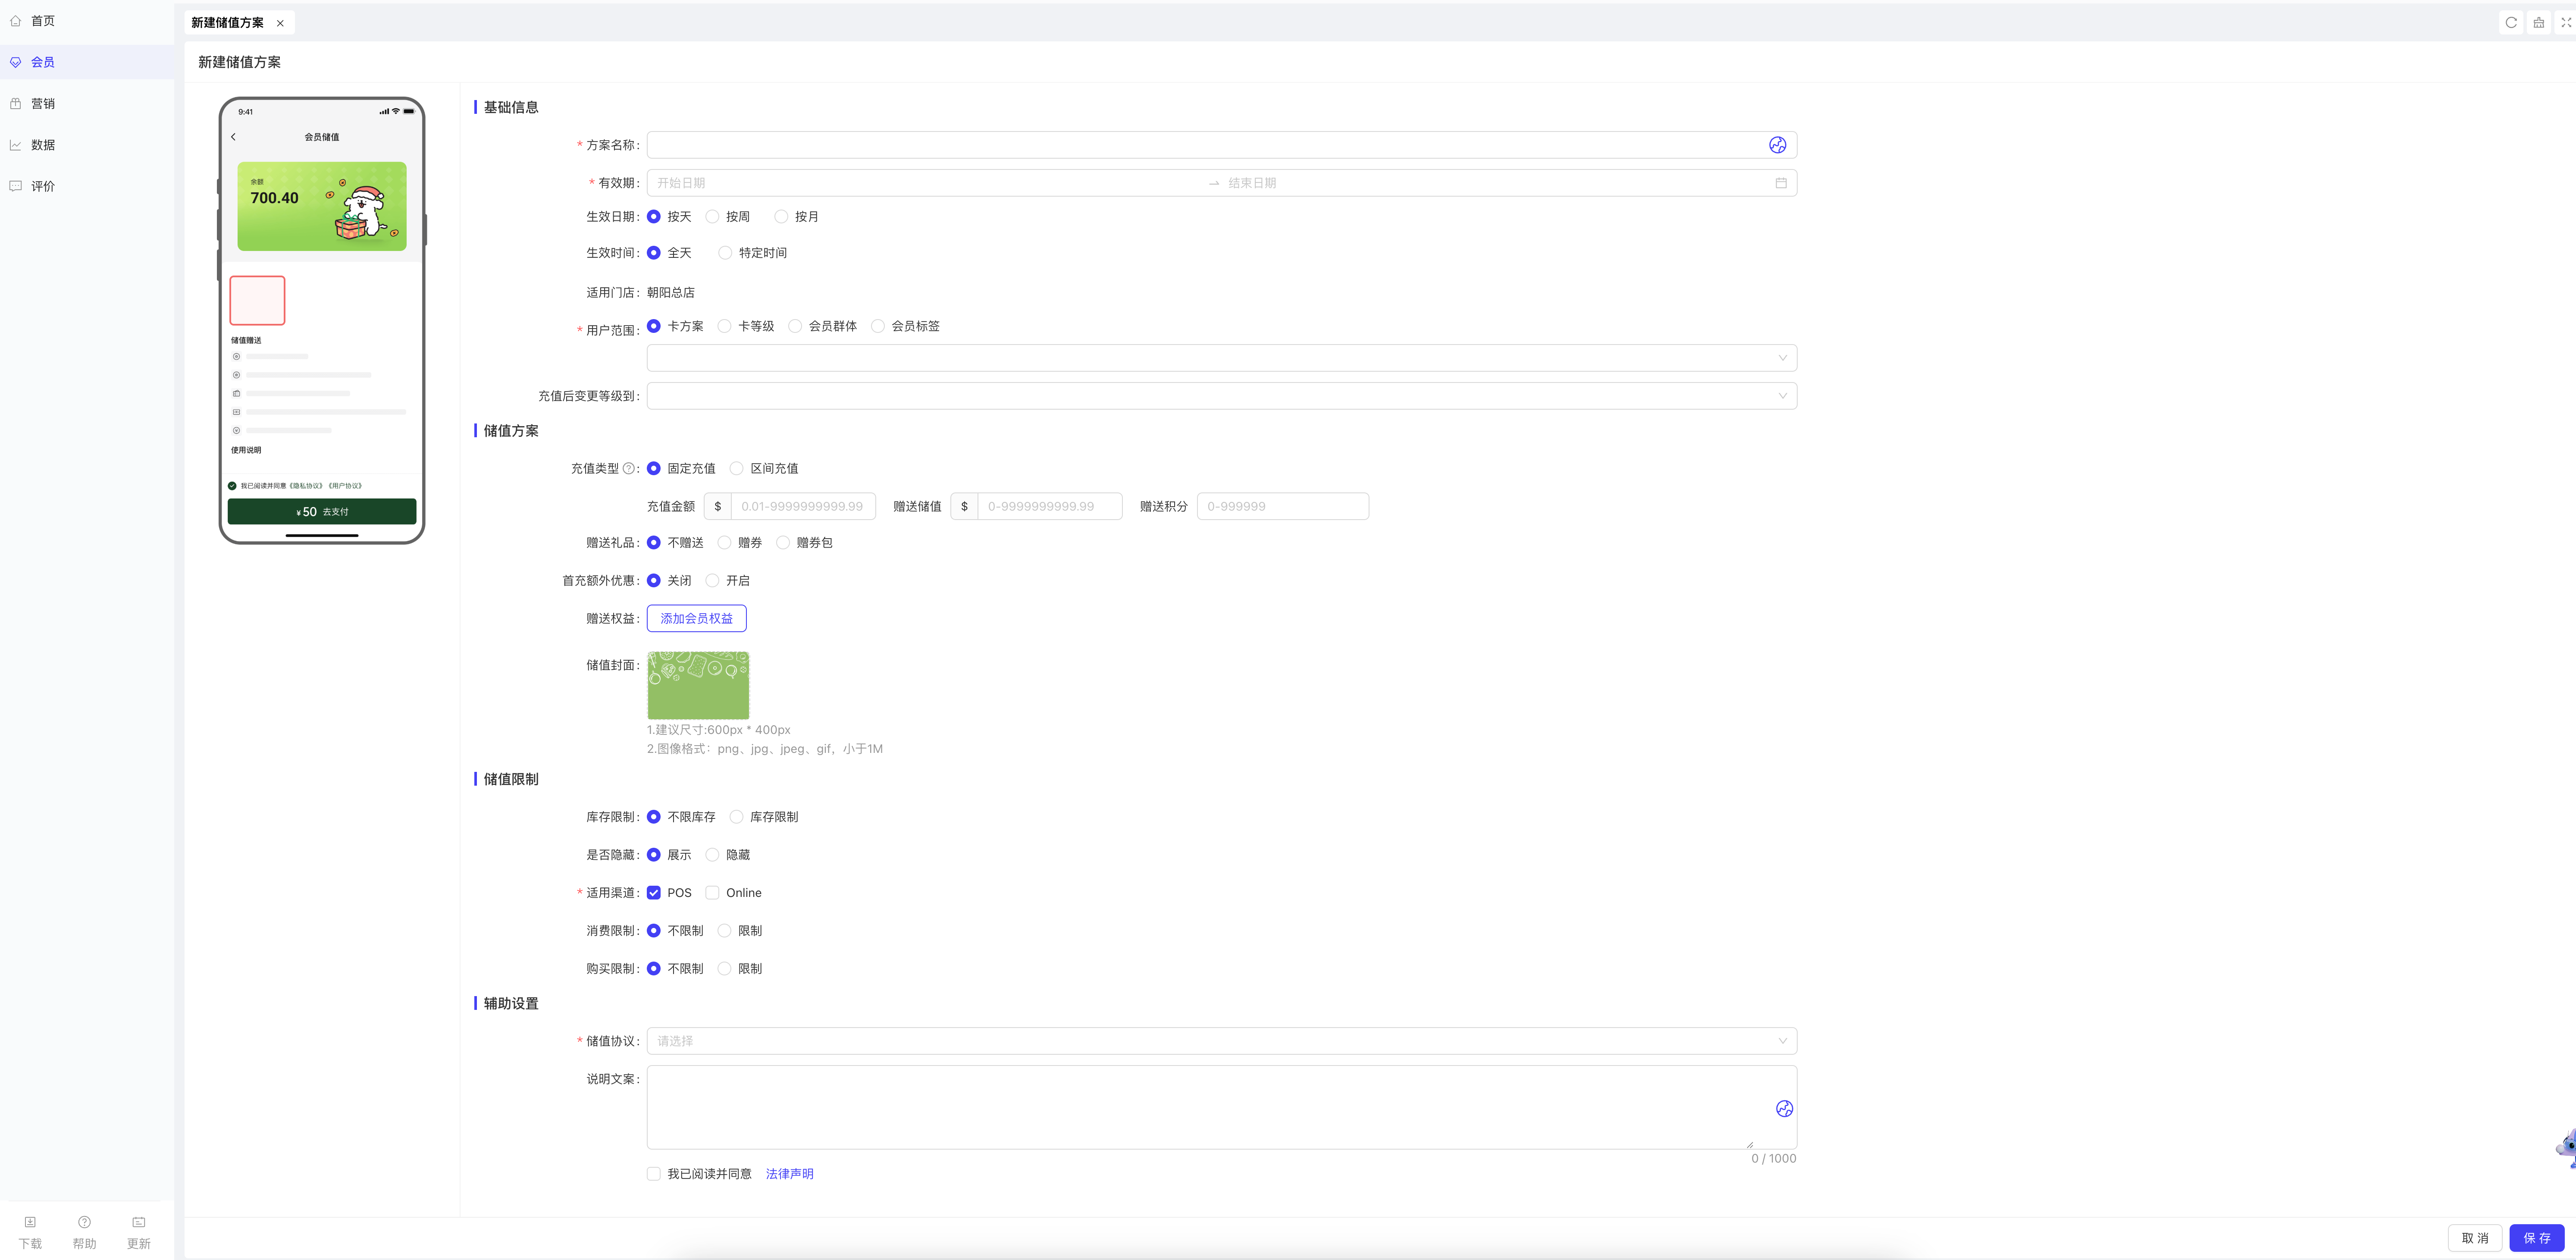Open the 数据 sidebar menu
The height and width of the screenshot is (1260, 2576).
[43, 145]
